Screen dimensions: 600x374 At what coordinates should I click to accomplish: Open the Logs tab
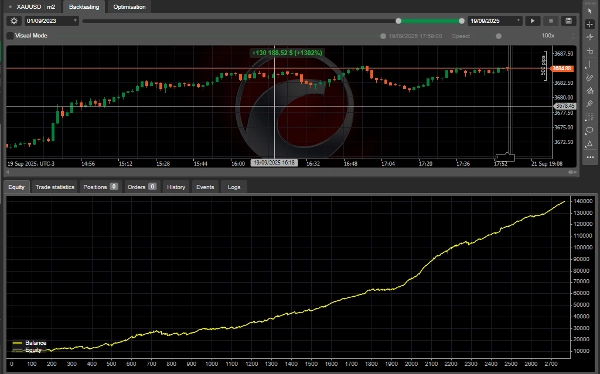click(234, 187)
